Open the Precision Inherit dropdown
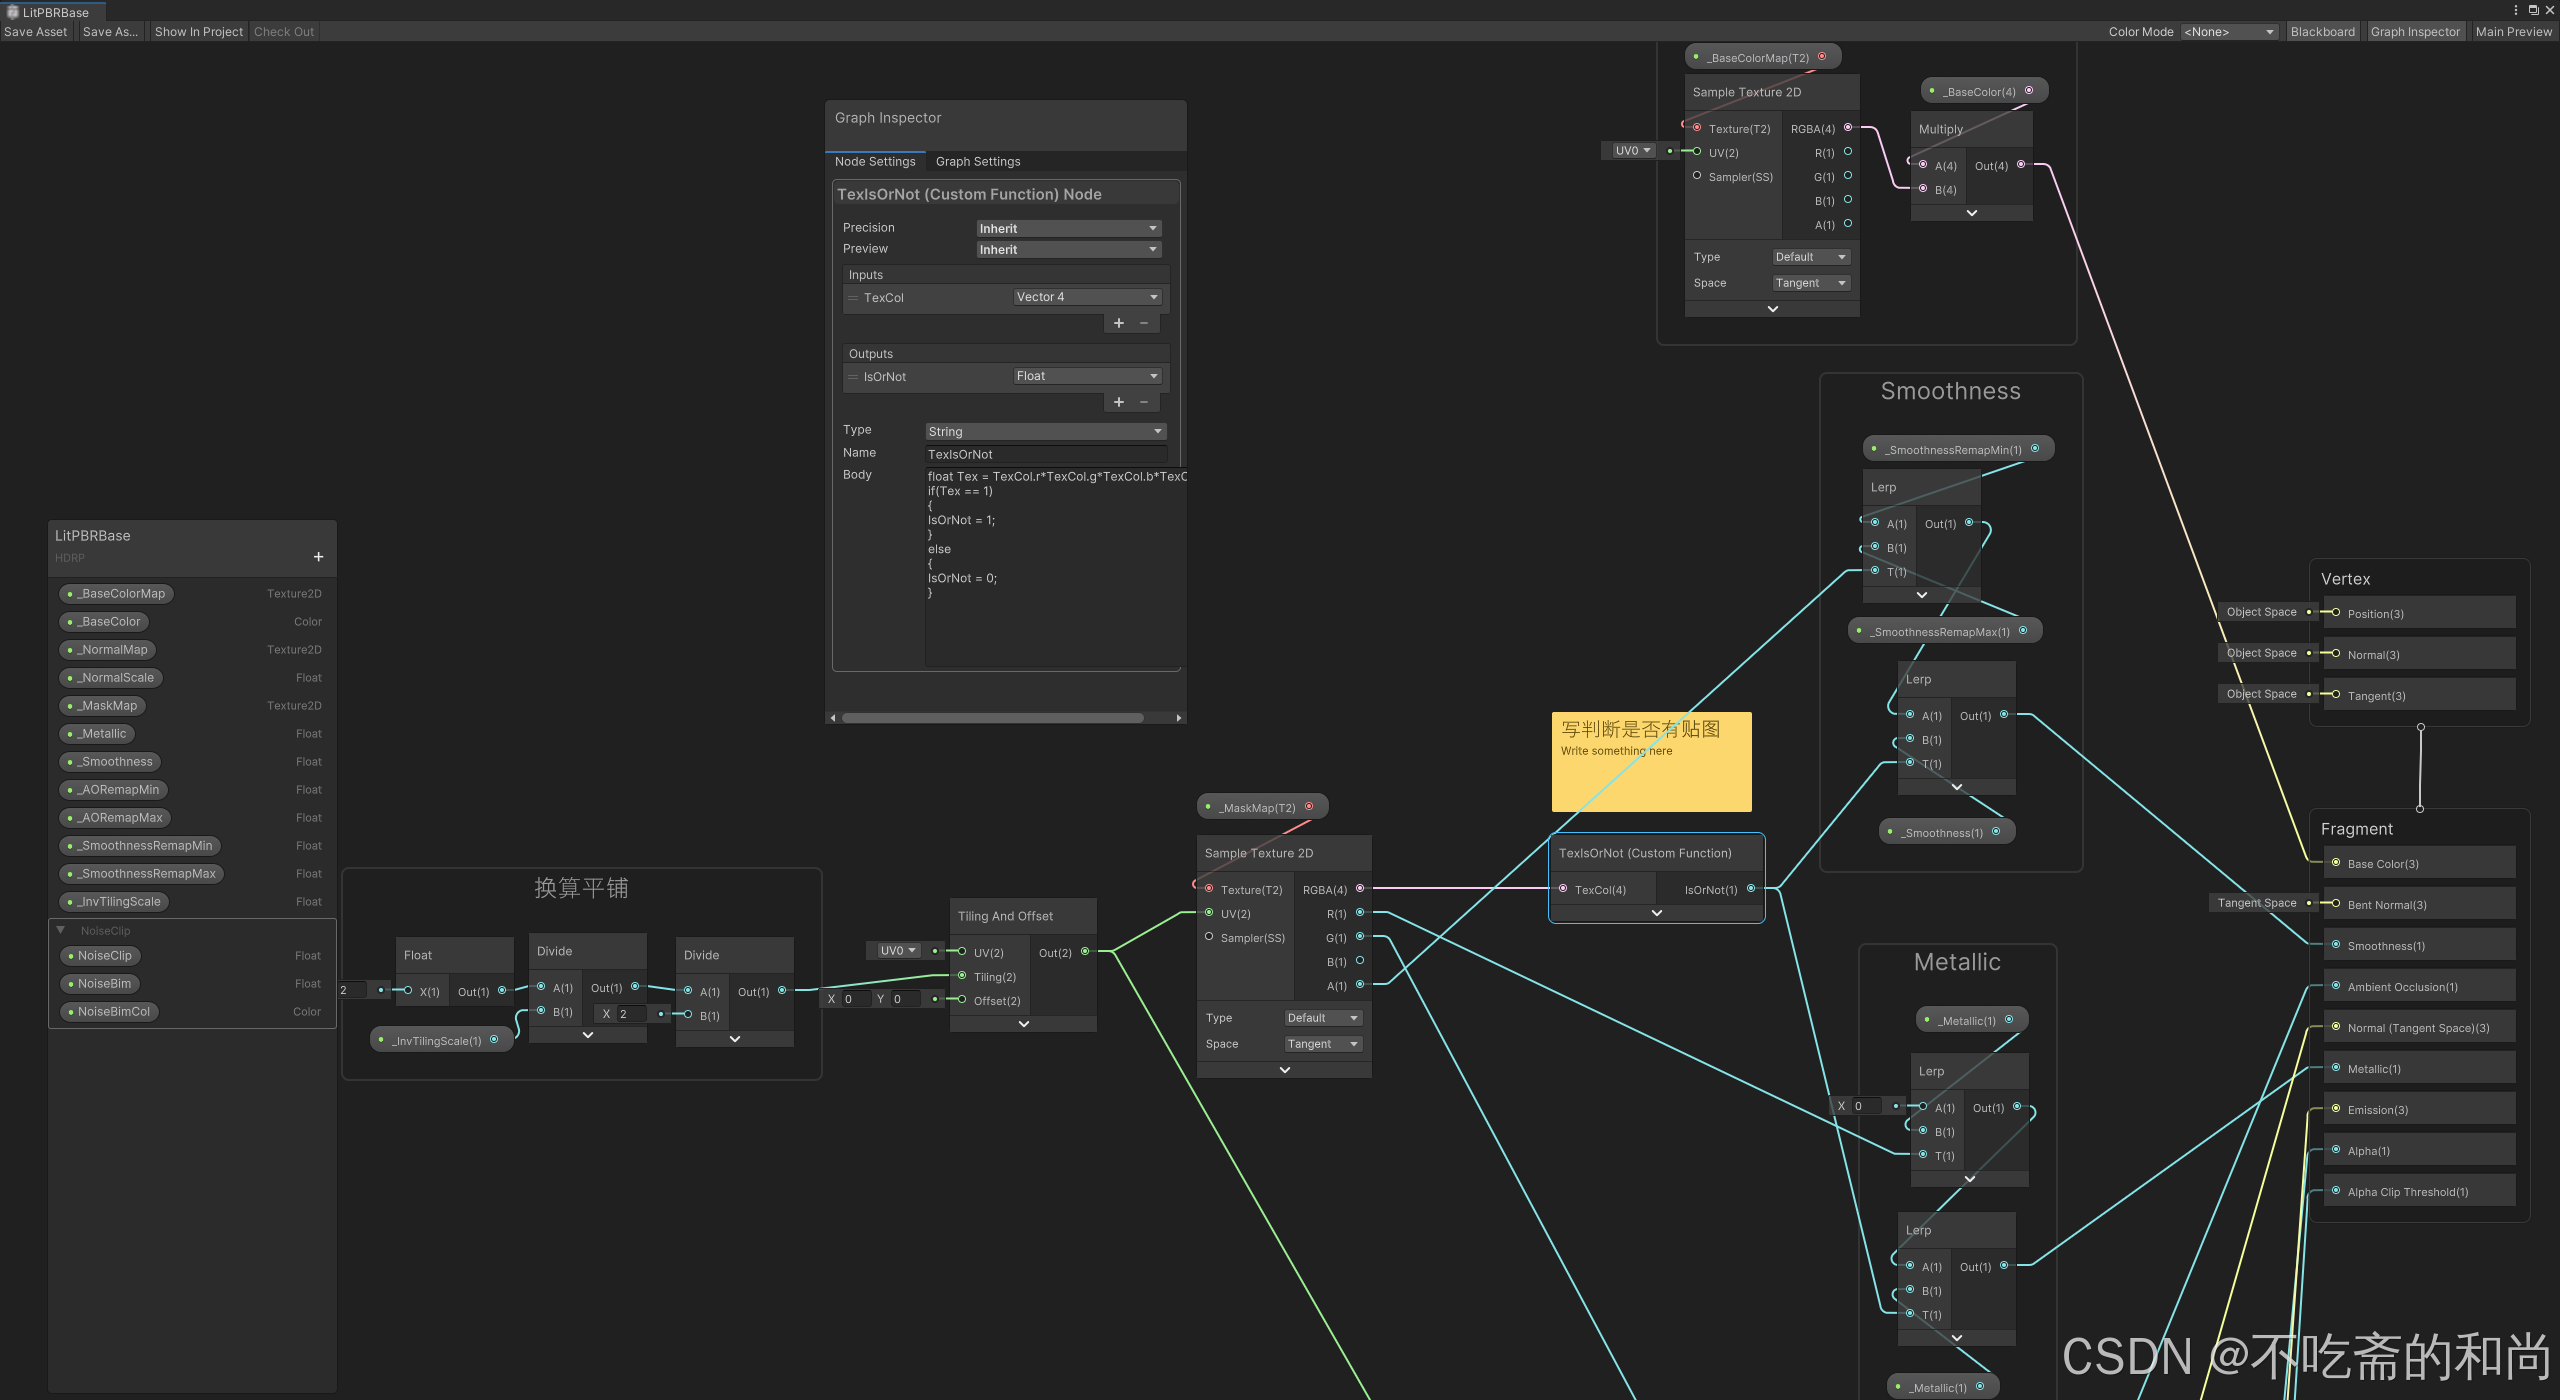Image resolution: width=2560 pixels, height=1400 pixels. click(x=1068, y=228)
